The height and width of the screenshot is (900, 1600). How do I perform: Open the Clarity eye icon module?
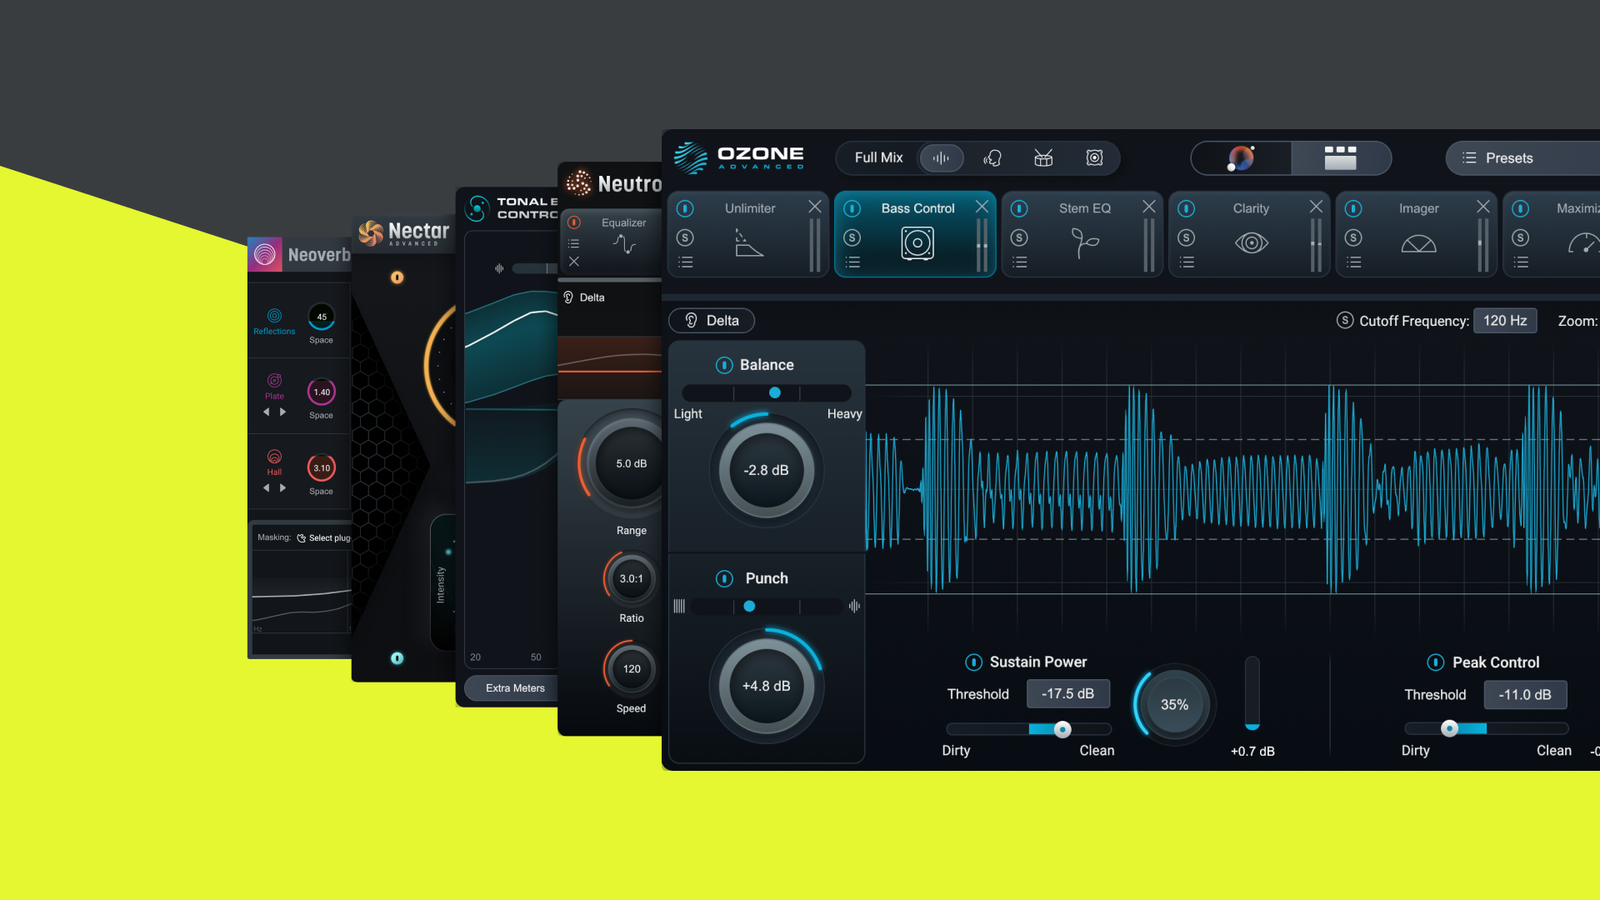pos(1251,243)
